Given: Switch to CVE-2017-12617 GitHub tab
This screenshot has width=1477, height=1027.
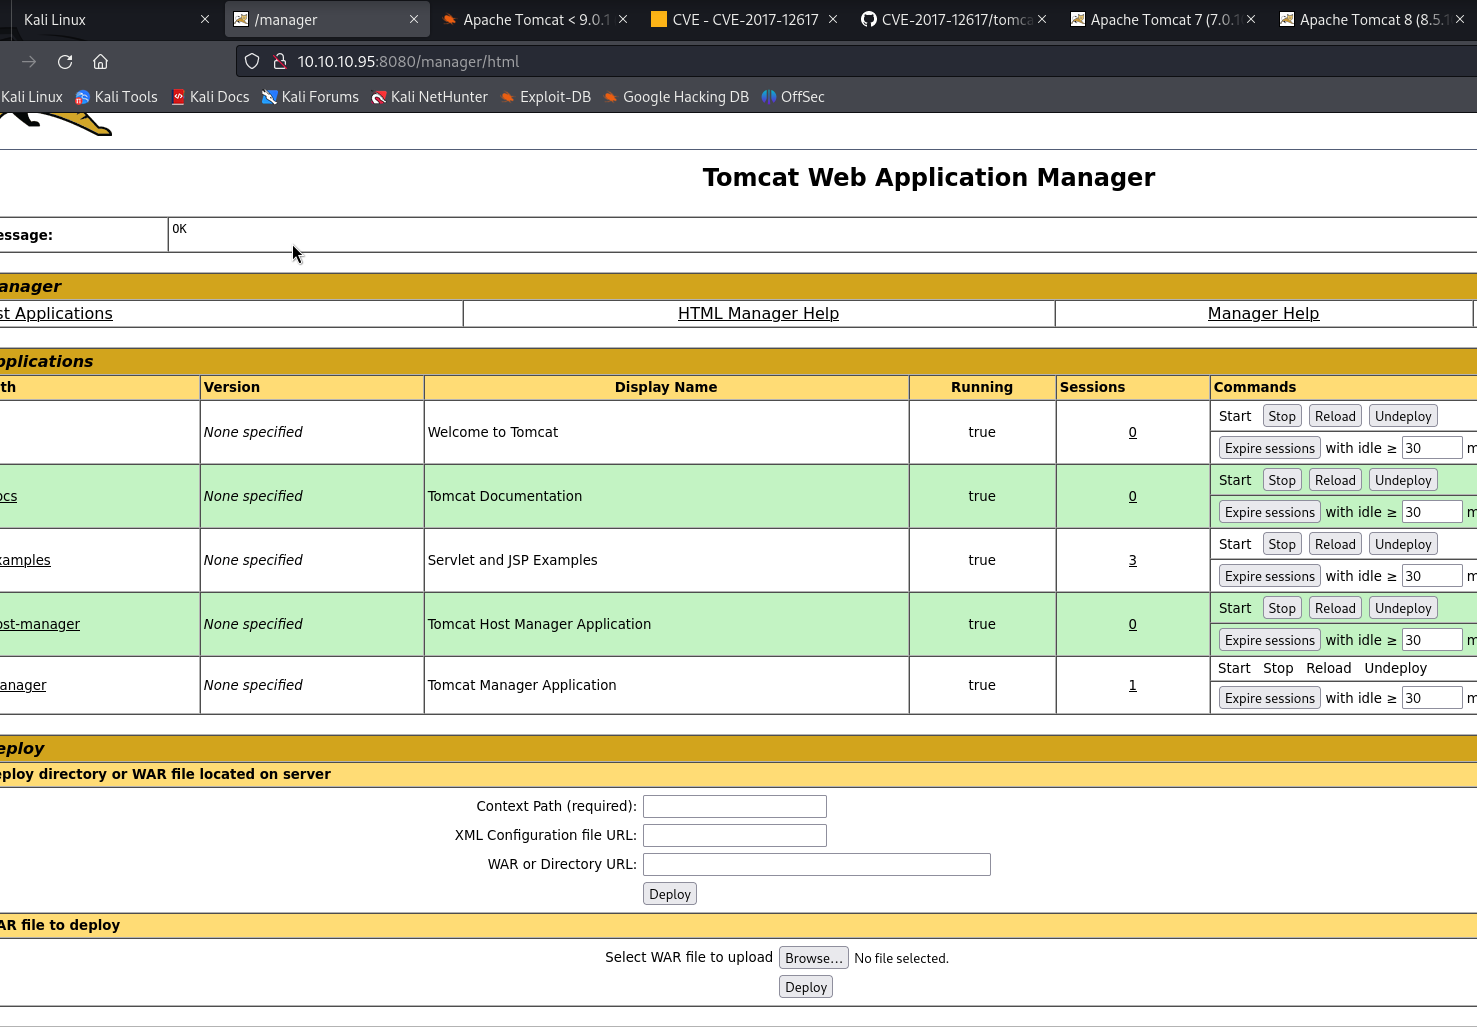Looking at the screenshot, I should (945, 20).
